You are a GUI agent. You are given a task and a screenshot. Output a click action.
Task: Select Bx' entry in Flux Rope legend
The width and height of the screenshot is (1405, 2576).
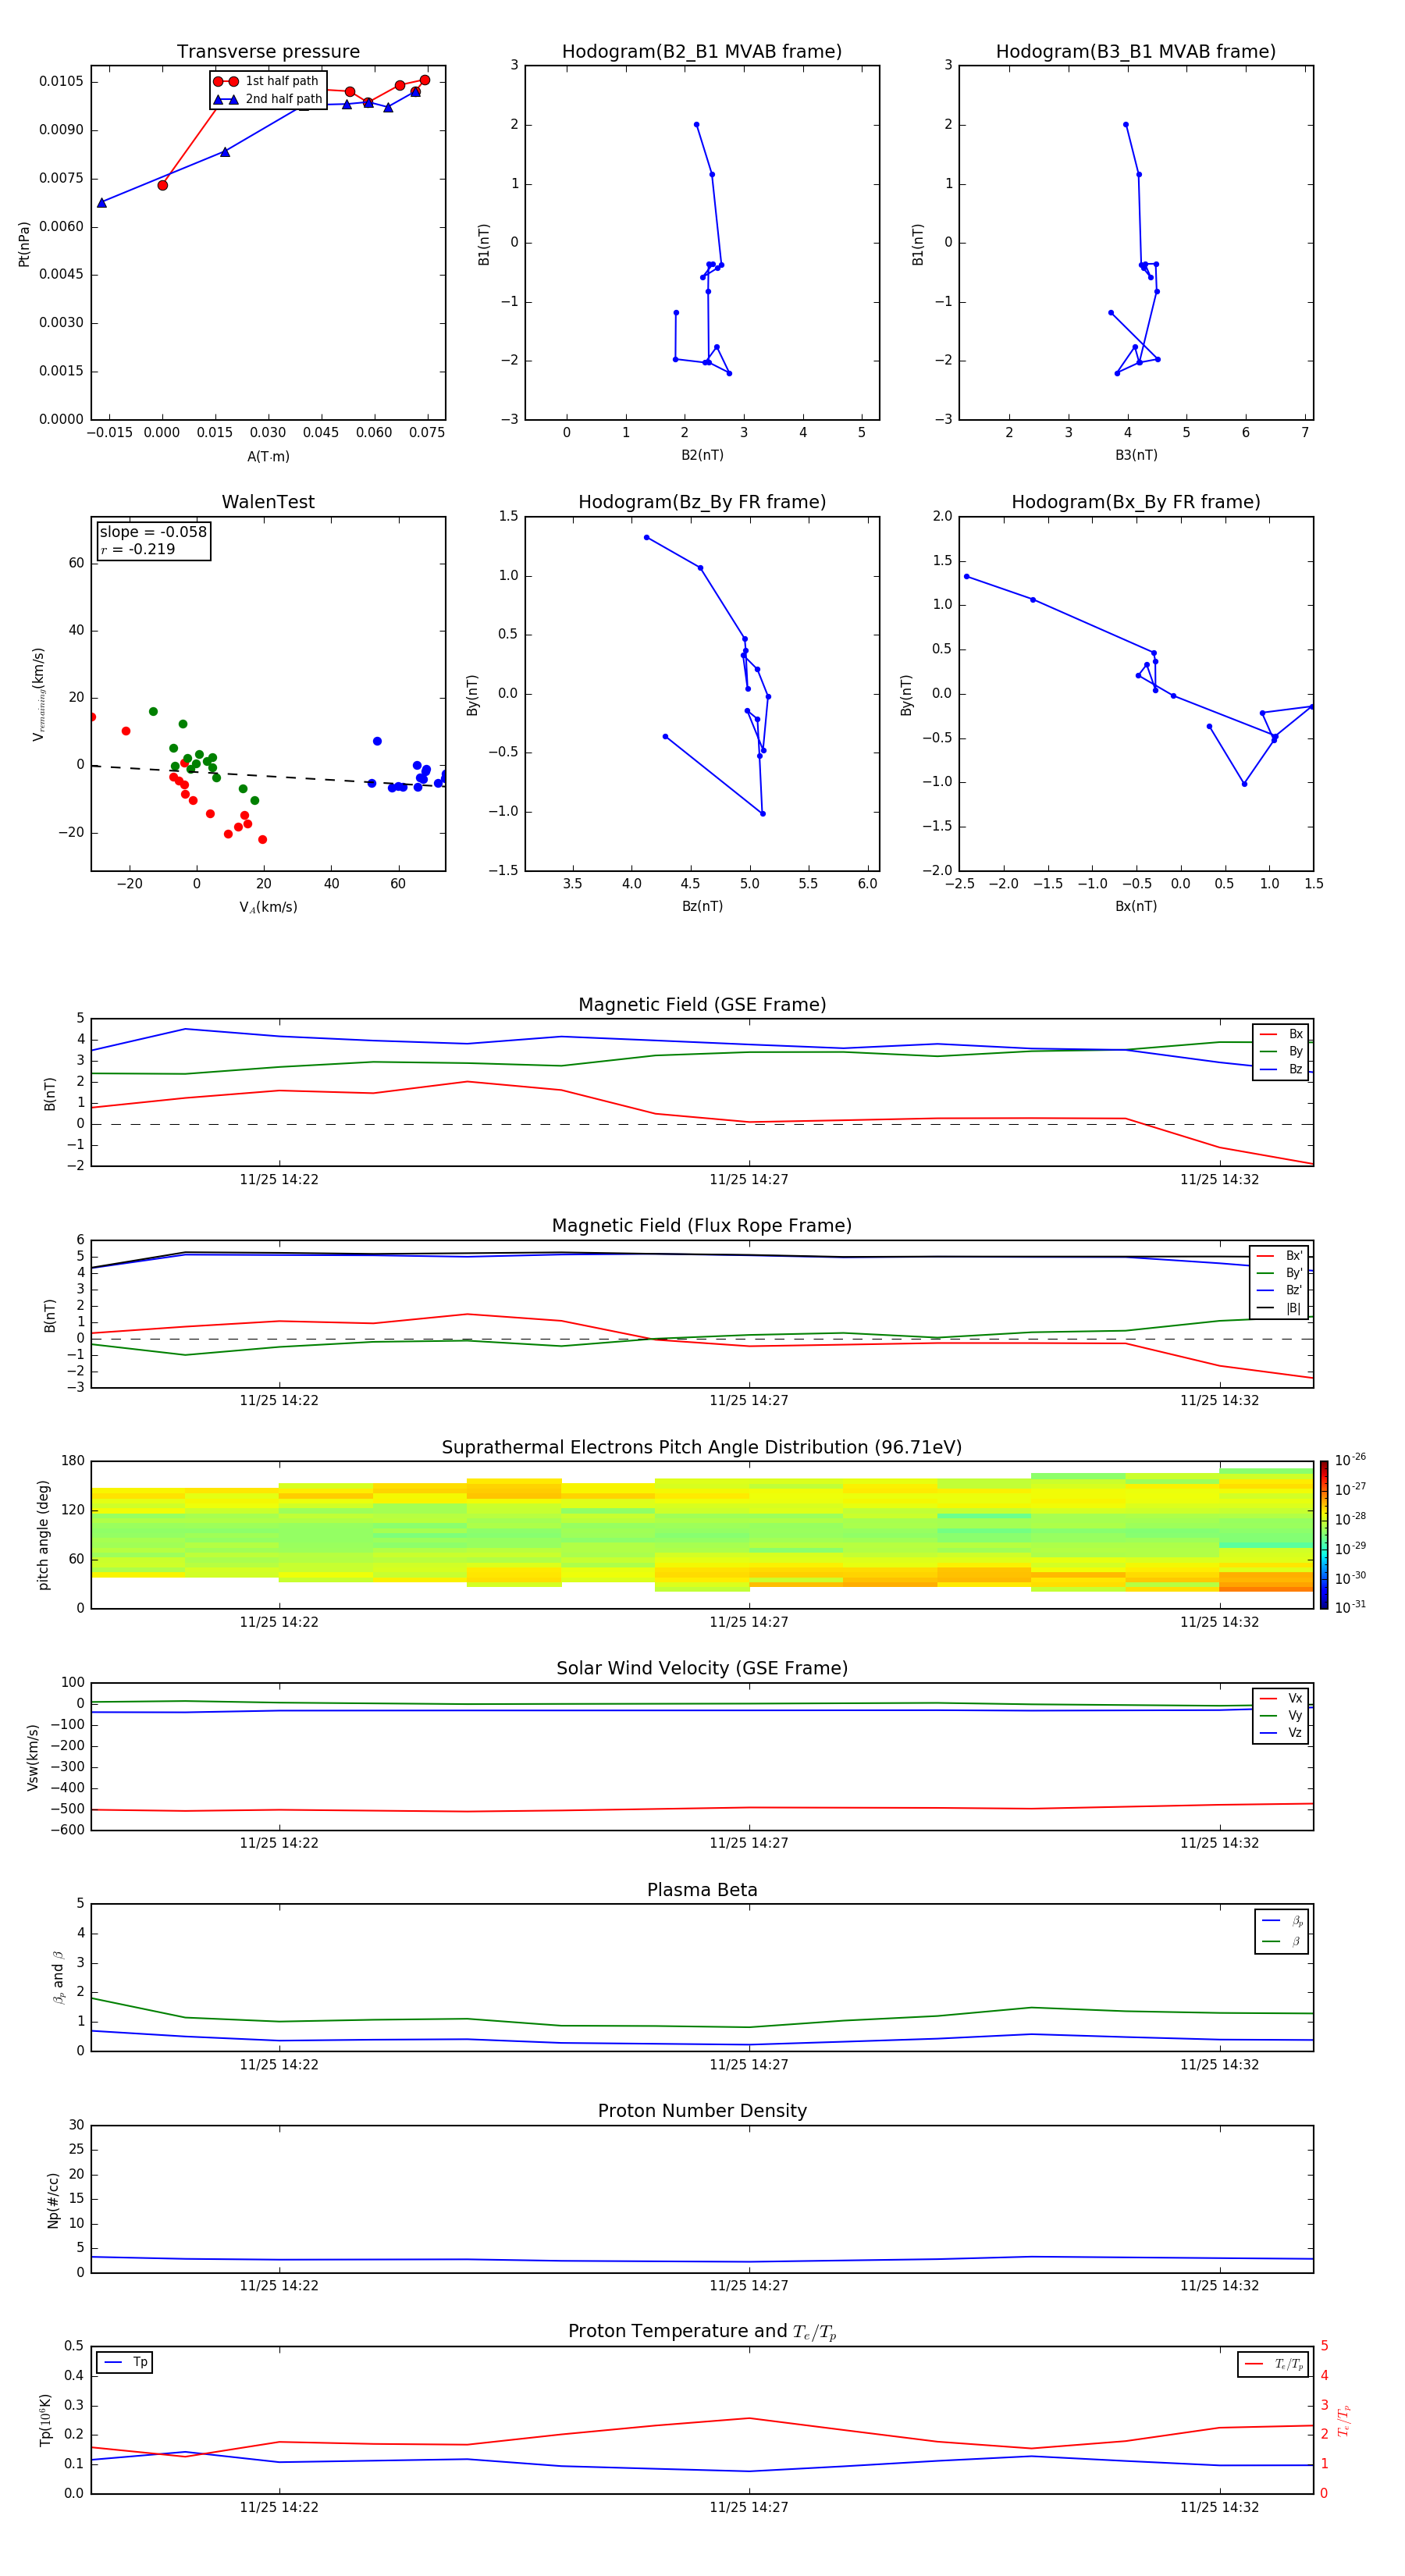pos(1280,1256)
